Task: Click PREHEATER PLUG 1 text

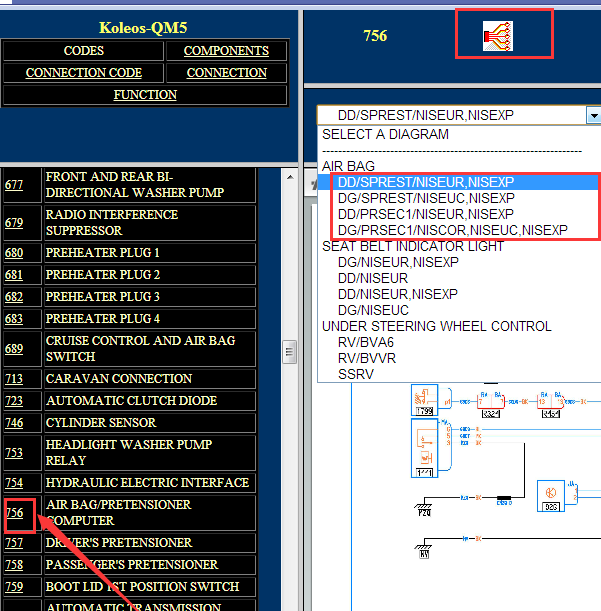Action: pos(103,253)
